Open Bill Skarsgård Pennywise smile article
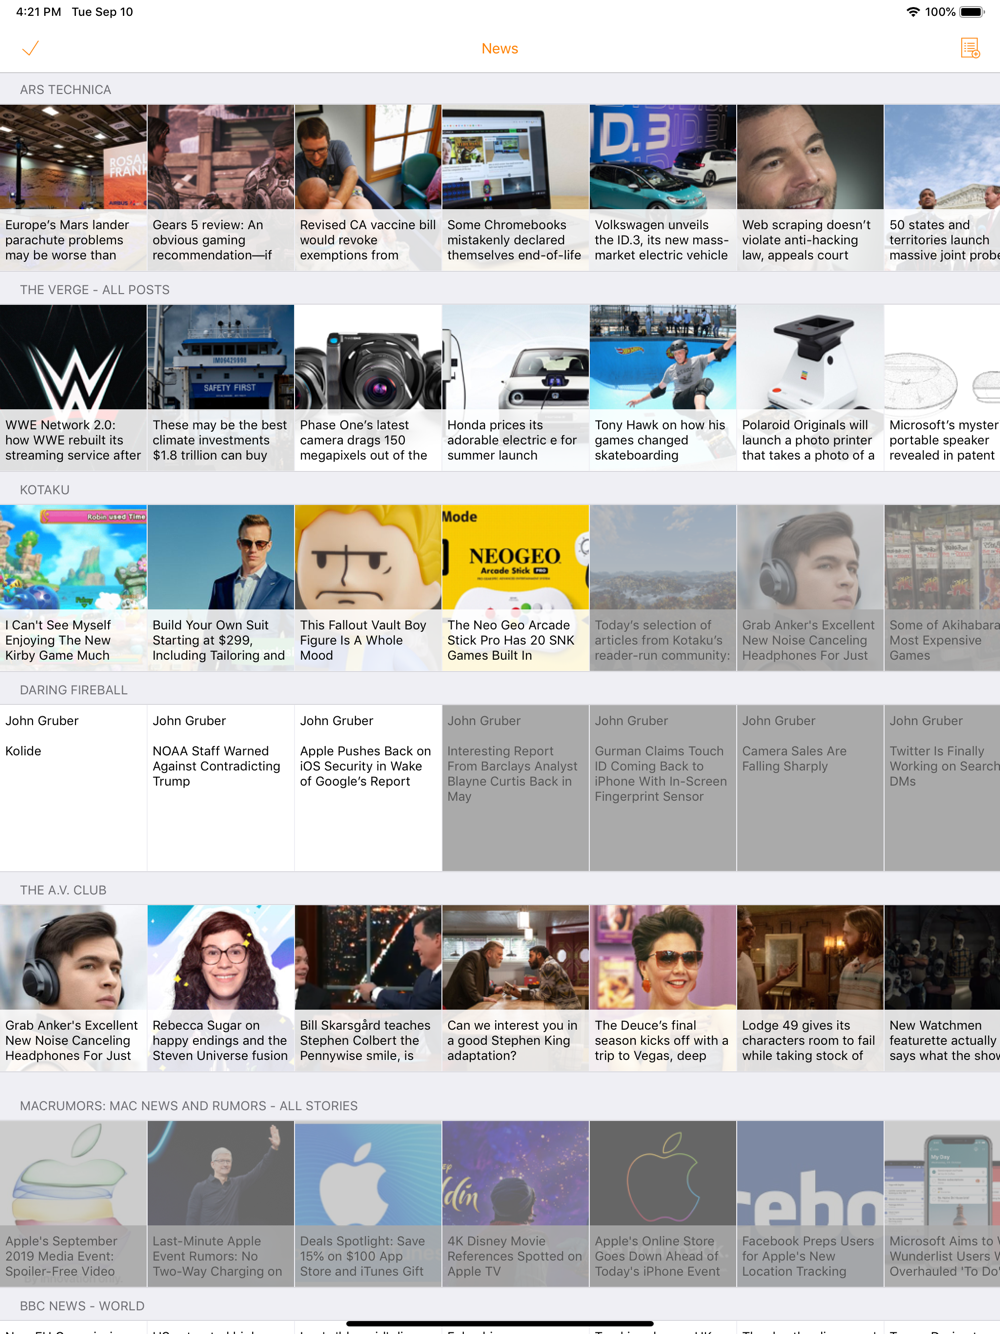 pyautogui.click(x=368, y=988)
